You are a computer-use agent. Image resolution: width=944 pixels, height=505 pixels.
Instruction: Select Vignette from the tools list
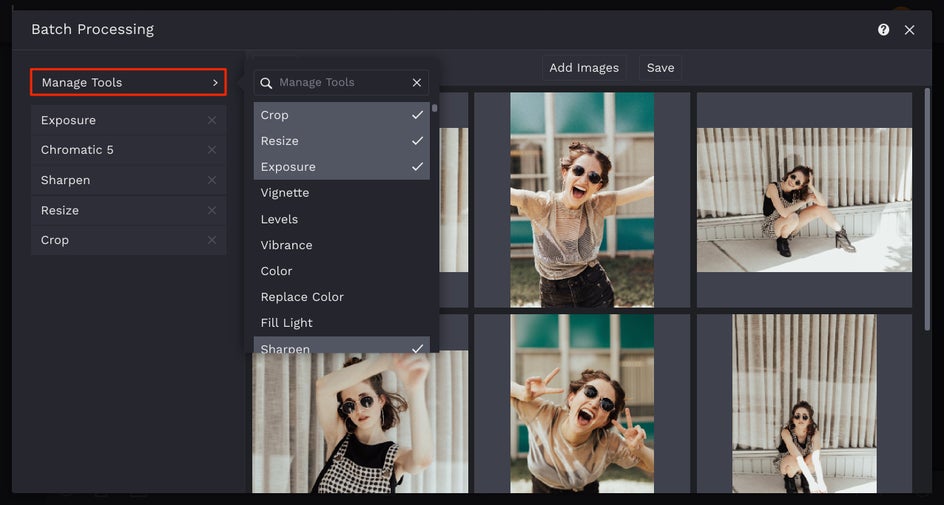click(x=285, y=193)
